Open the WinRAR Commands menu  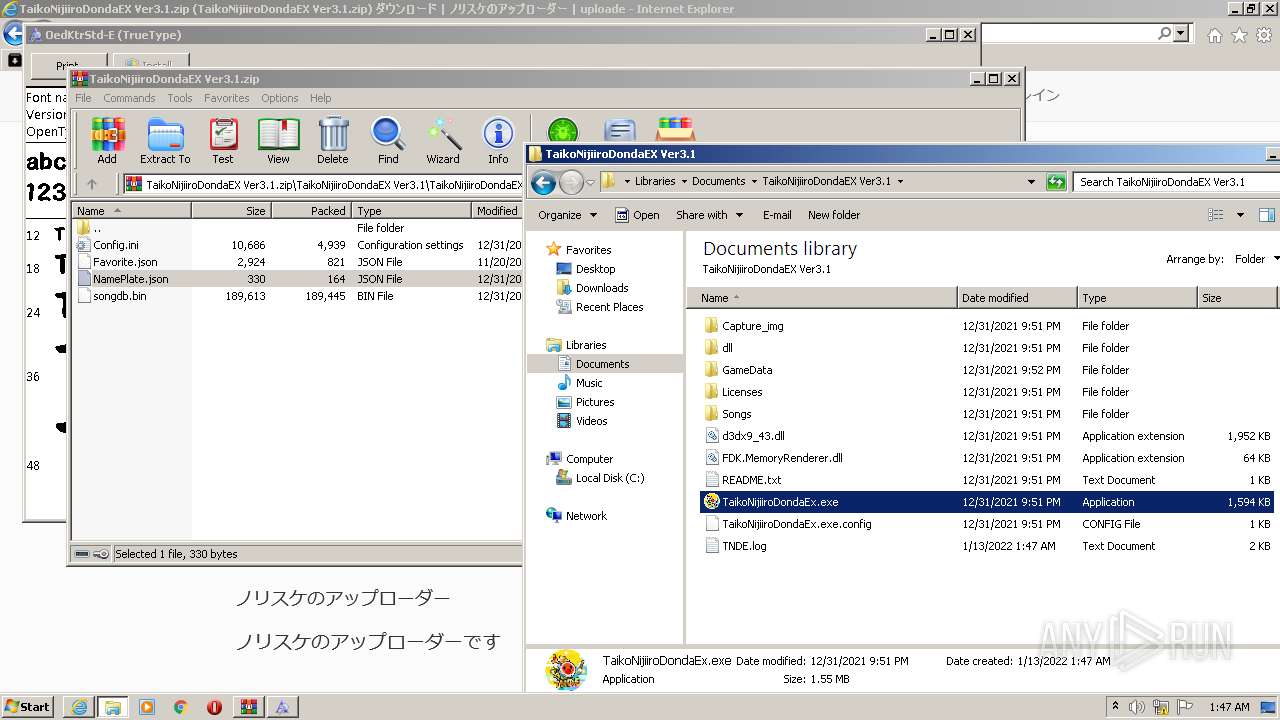(129, 98)
